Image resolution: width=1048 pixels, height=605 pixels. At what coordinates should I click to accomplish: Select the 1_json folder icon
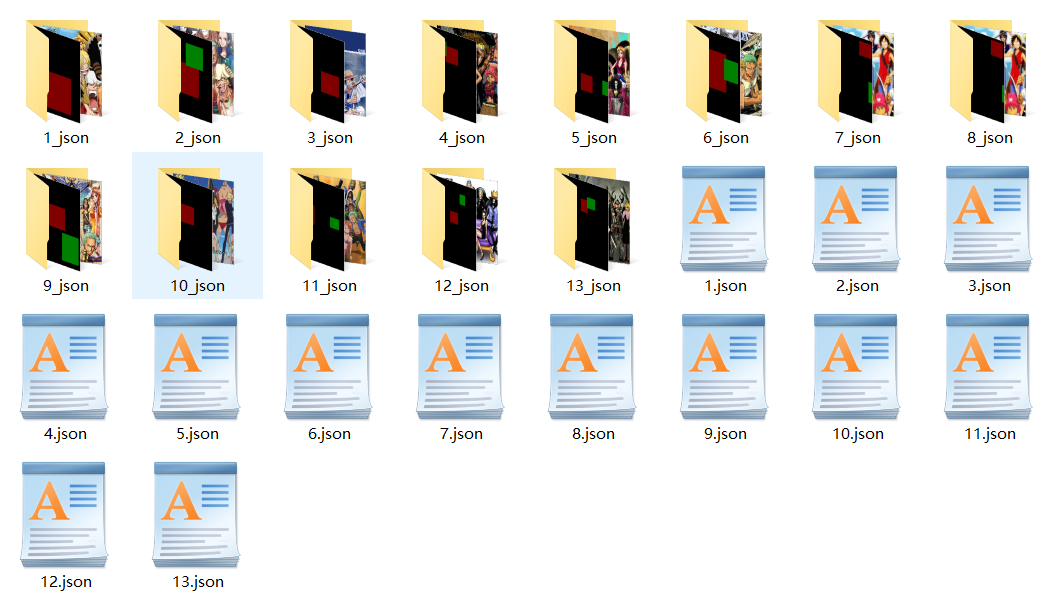[65, 71]
